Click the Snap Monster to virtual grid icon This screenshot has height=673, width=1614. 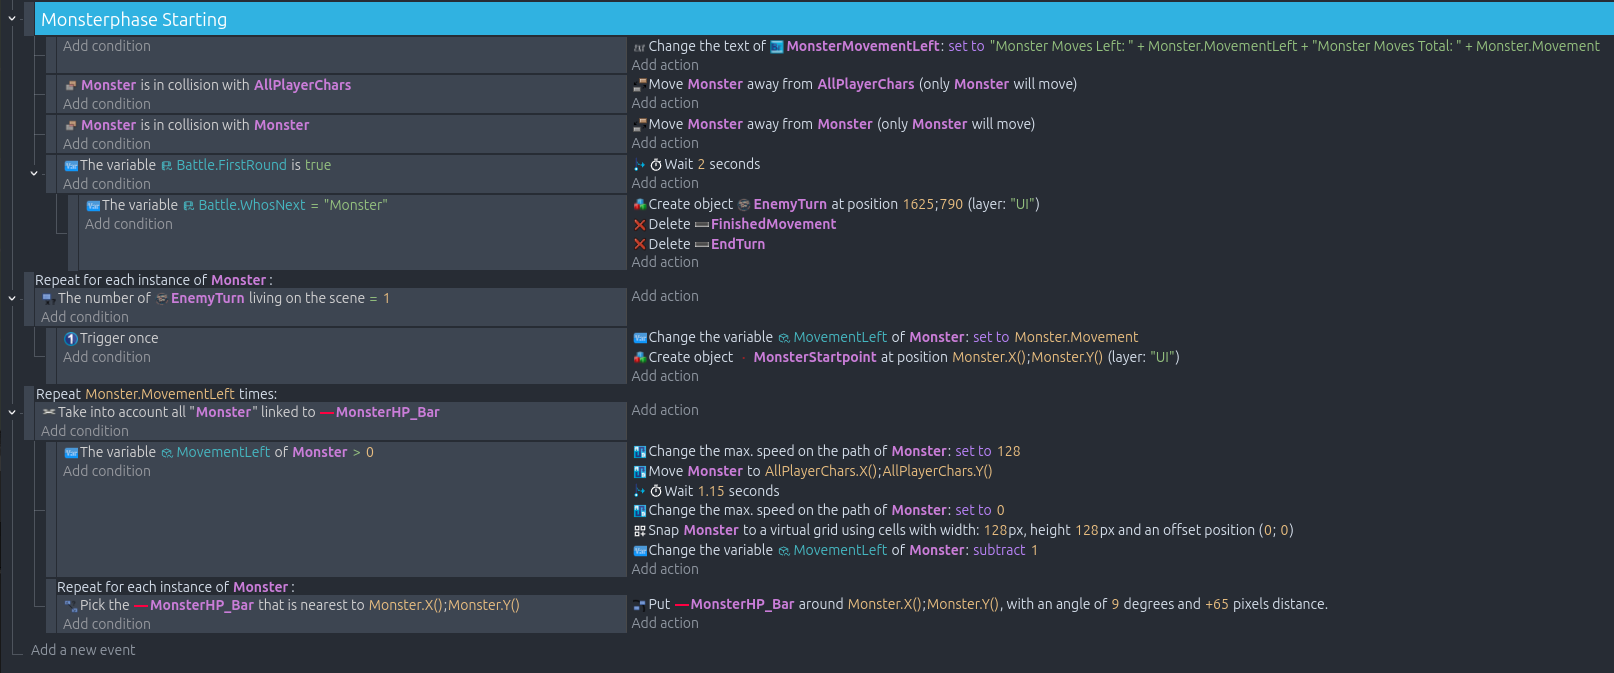point(639,531)
